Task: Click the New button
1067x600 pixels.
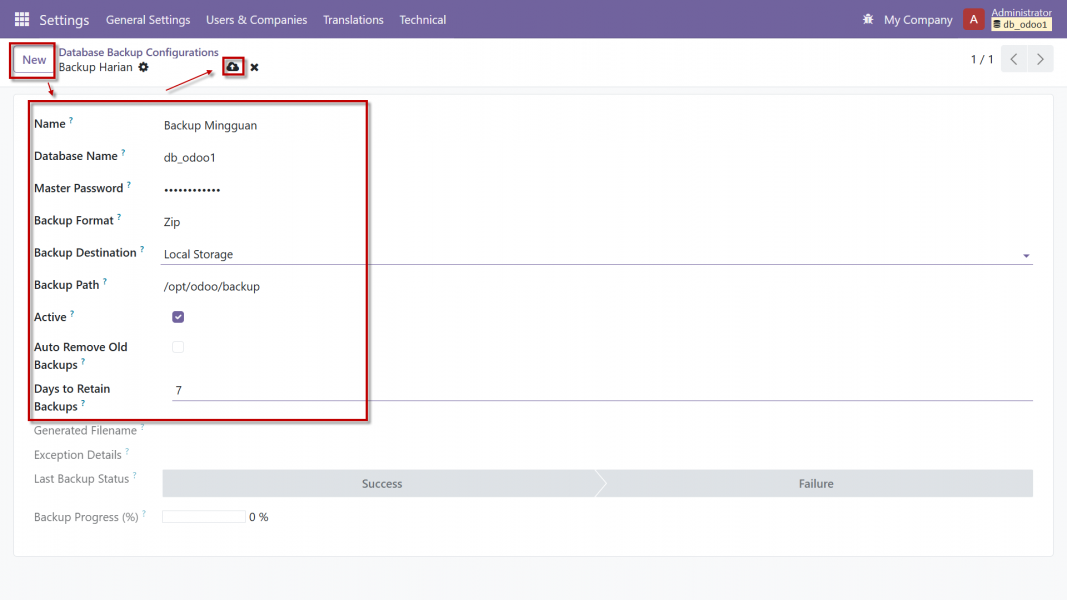Action: point(34,60)
